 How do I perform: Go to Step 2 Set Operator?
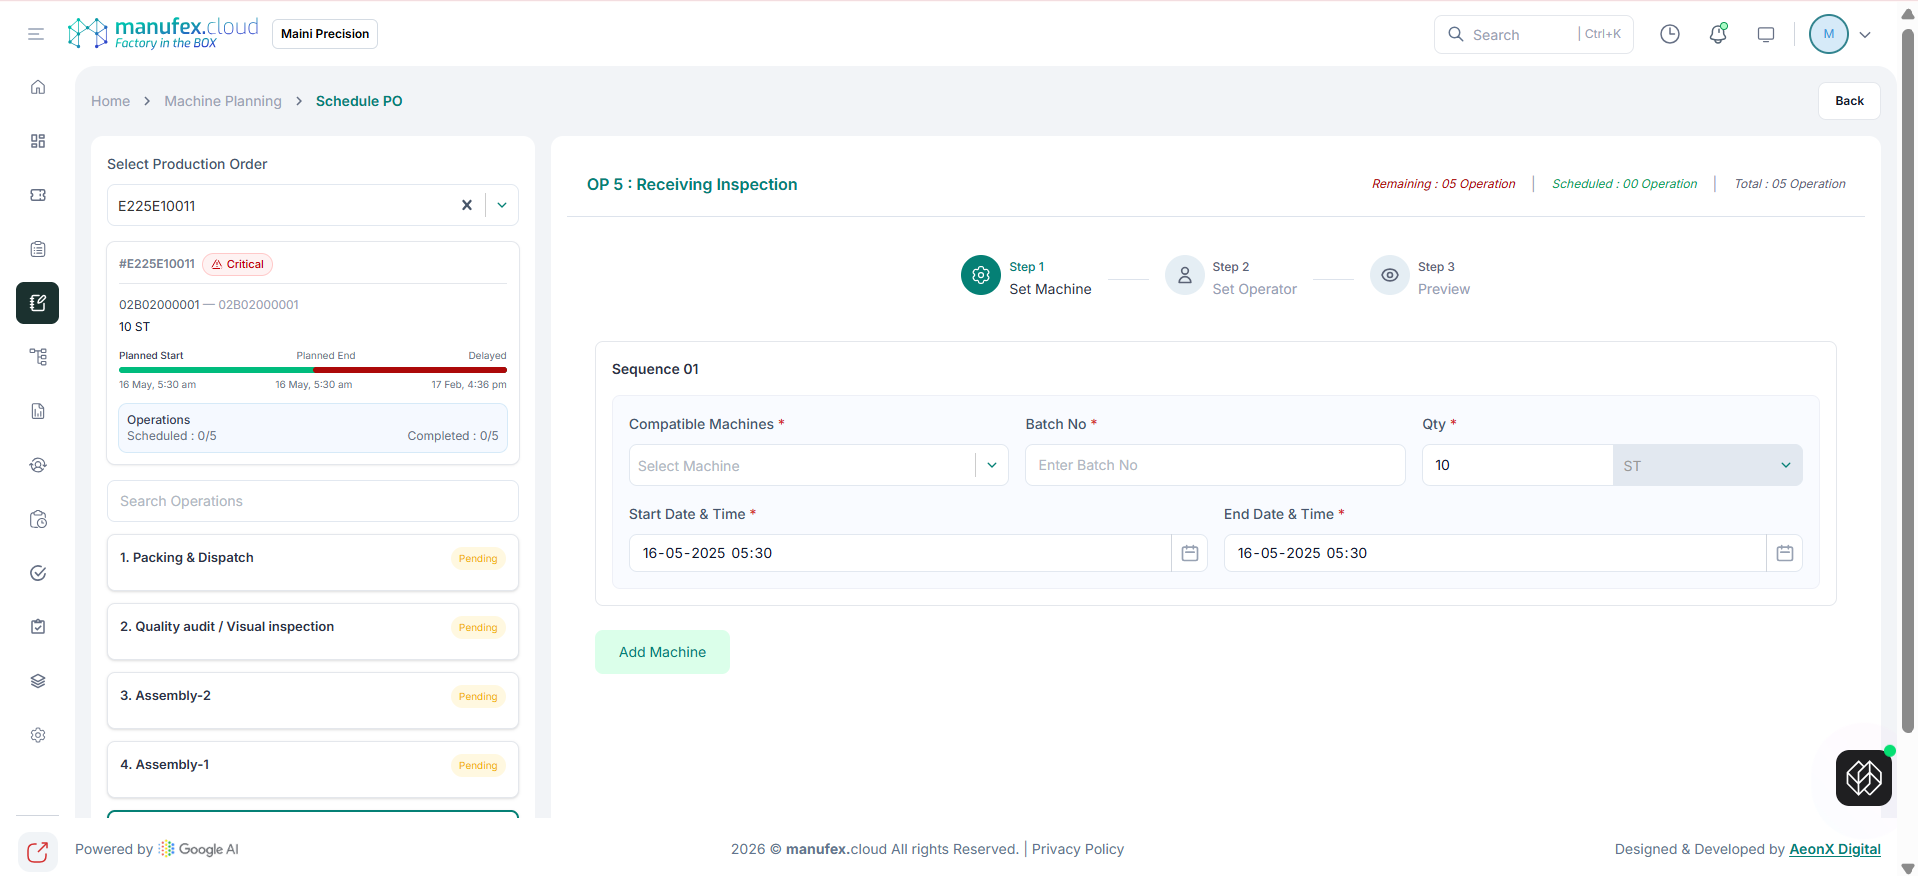pos(1232,277)
